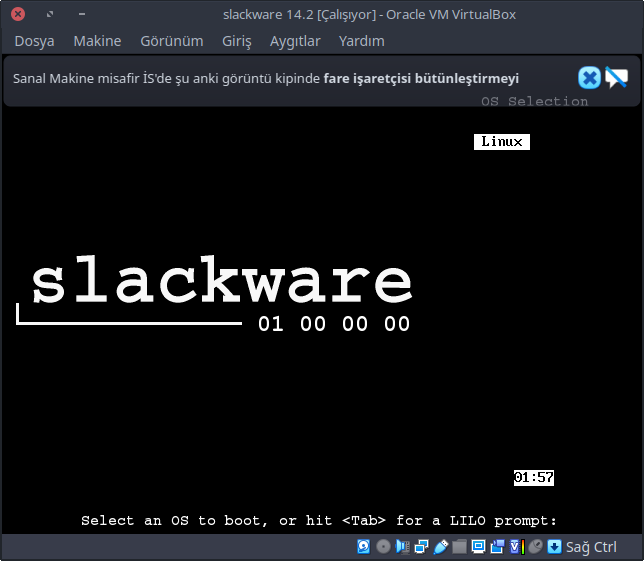This screenshot has width=644, height=561.
Task: Open the Aygıtlar menu
Action: pyautogui.click(x=295, y=41)
